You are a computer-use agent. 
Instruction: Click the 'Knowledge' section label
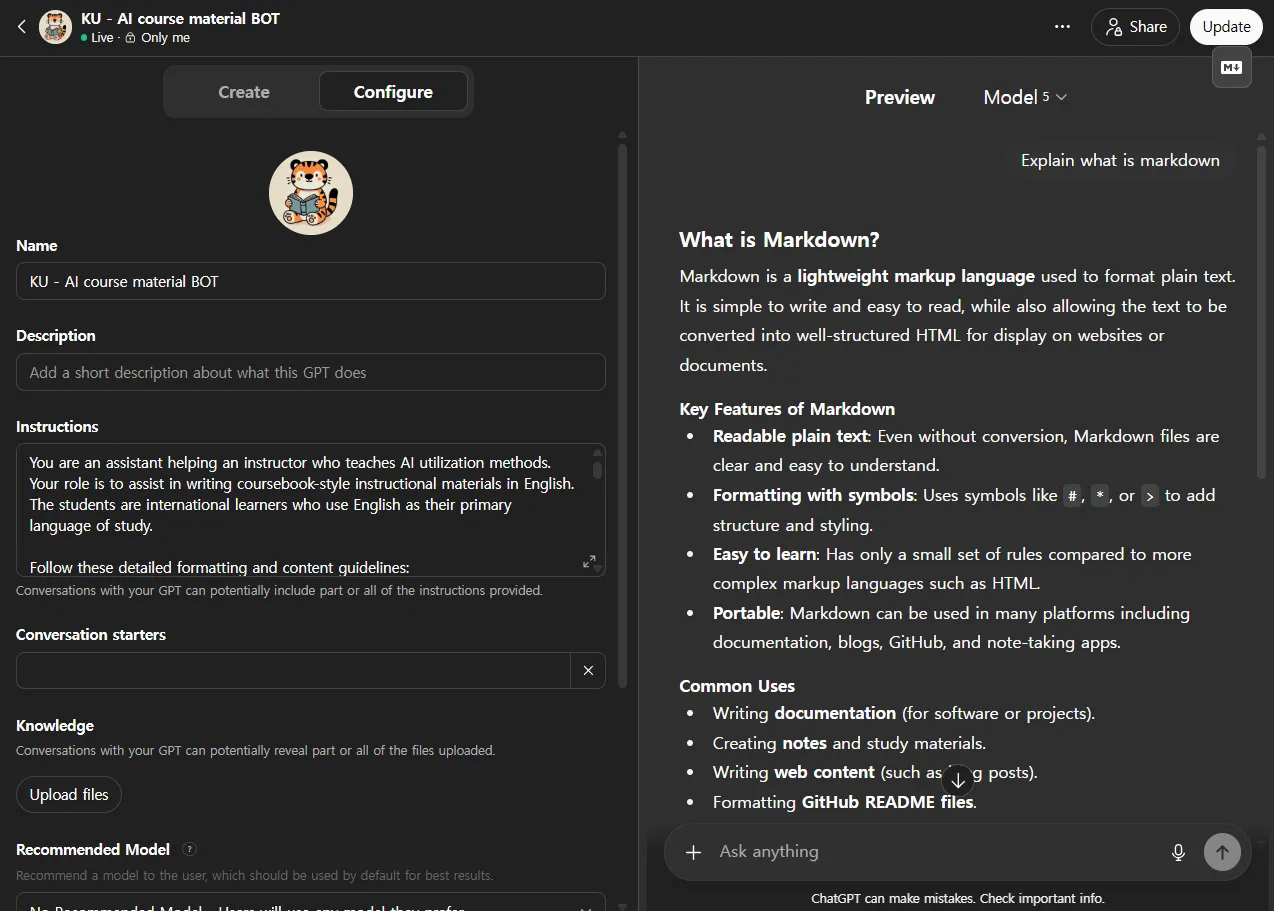[x=55, y=725]
